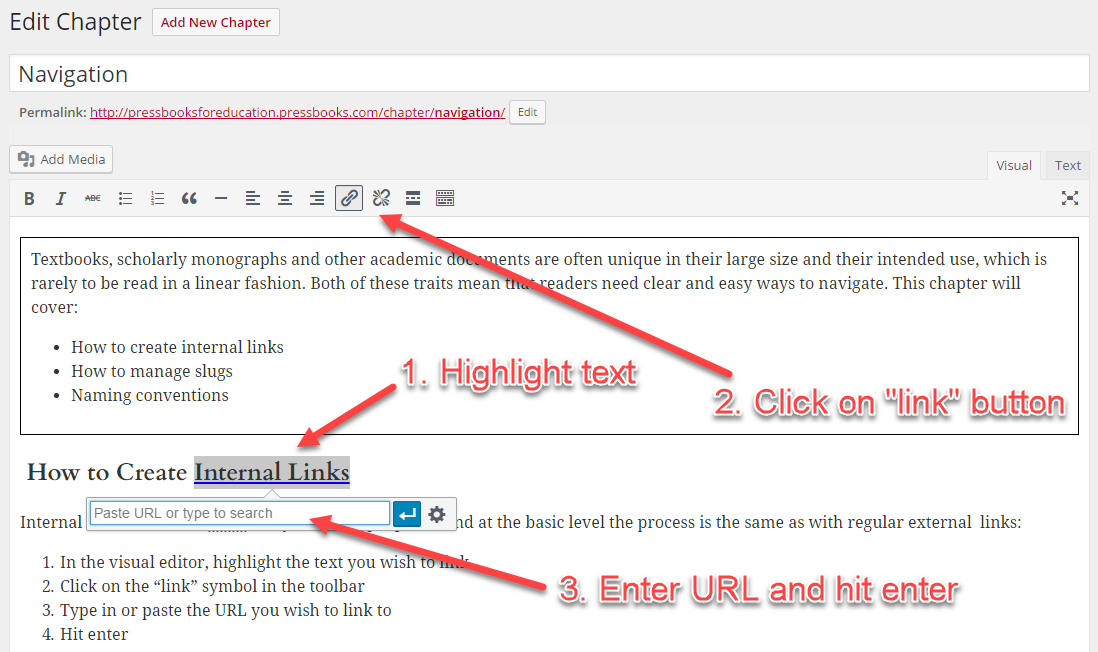Open distraction-free fullscreen mode
Screen dimensions: 1098x652
tap(1069, 198)
